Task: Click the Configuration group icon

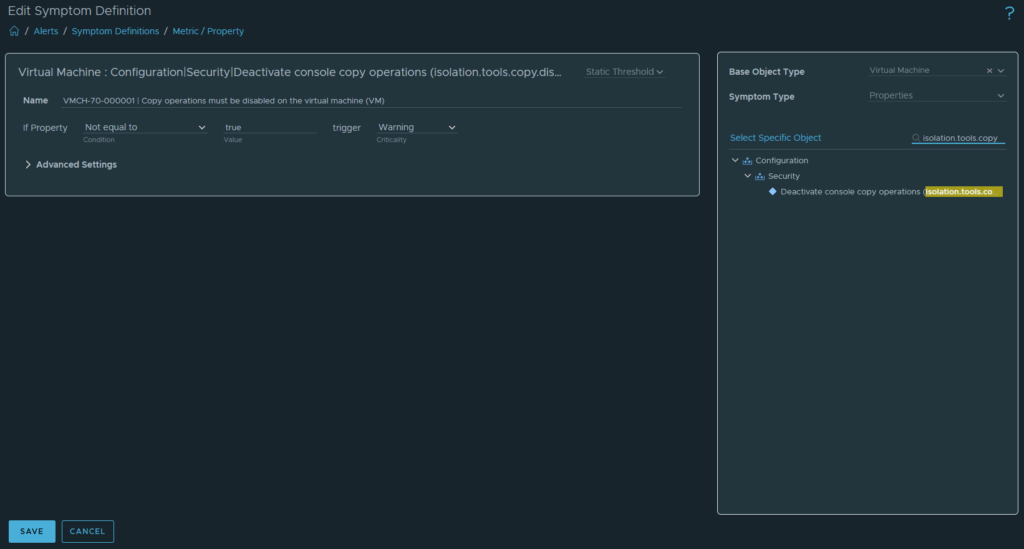Action: coord(747,161)
